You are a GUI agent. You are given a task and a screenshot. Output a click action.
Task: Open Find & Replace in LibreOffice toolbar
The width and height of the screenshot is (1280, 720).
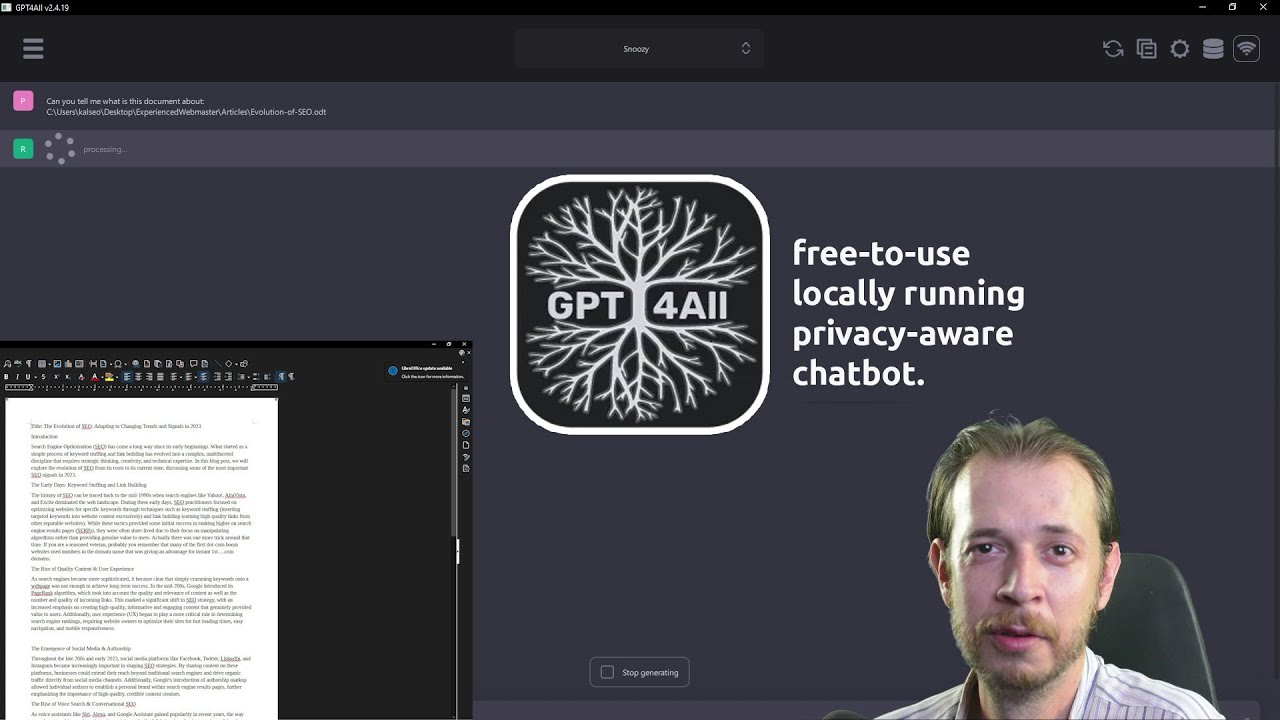7,364
